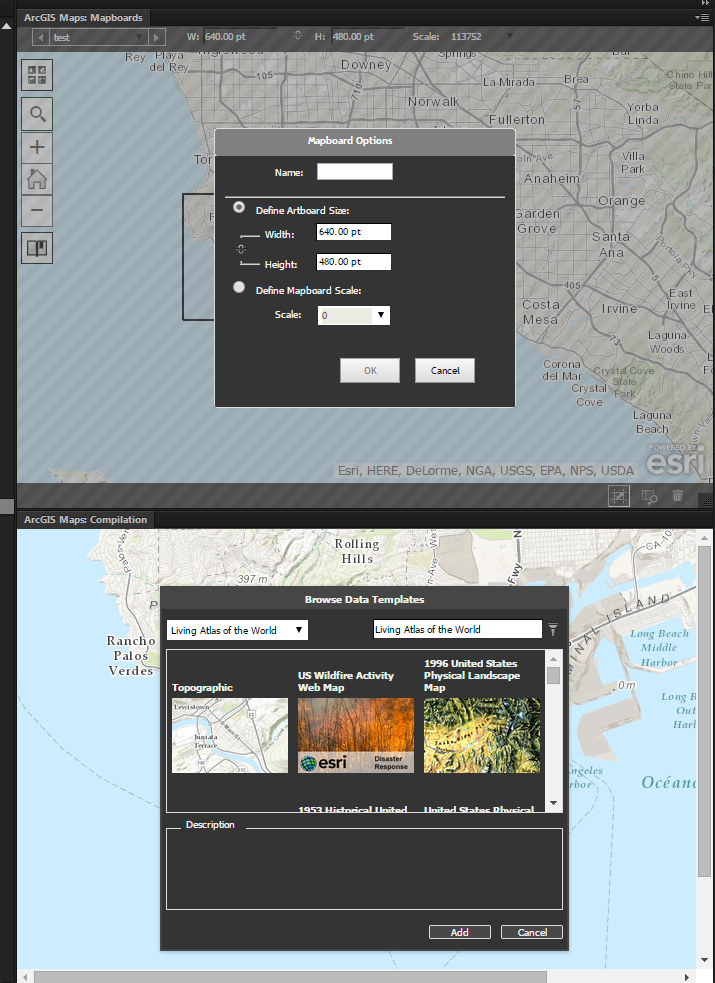Image resolution: width=715 pixels, height=983 pixels.
Task: Zoom in with the plus button
Action: [37, 147]
